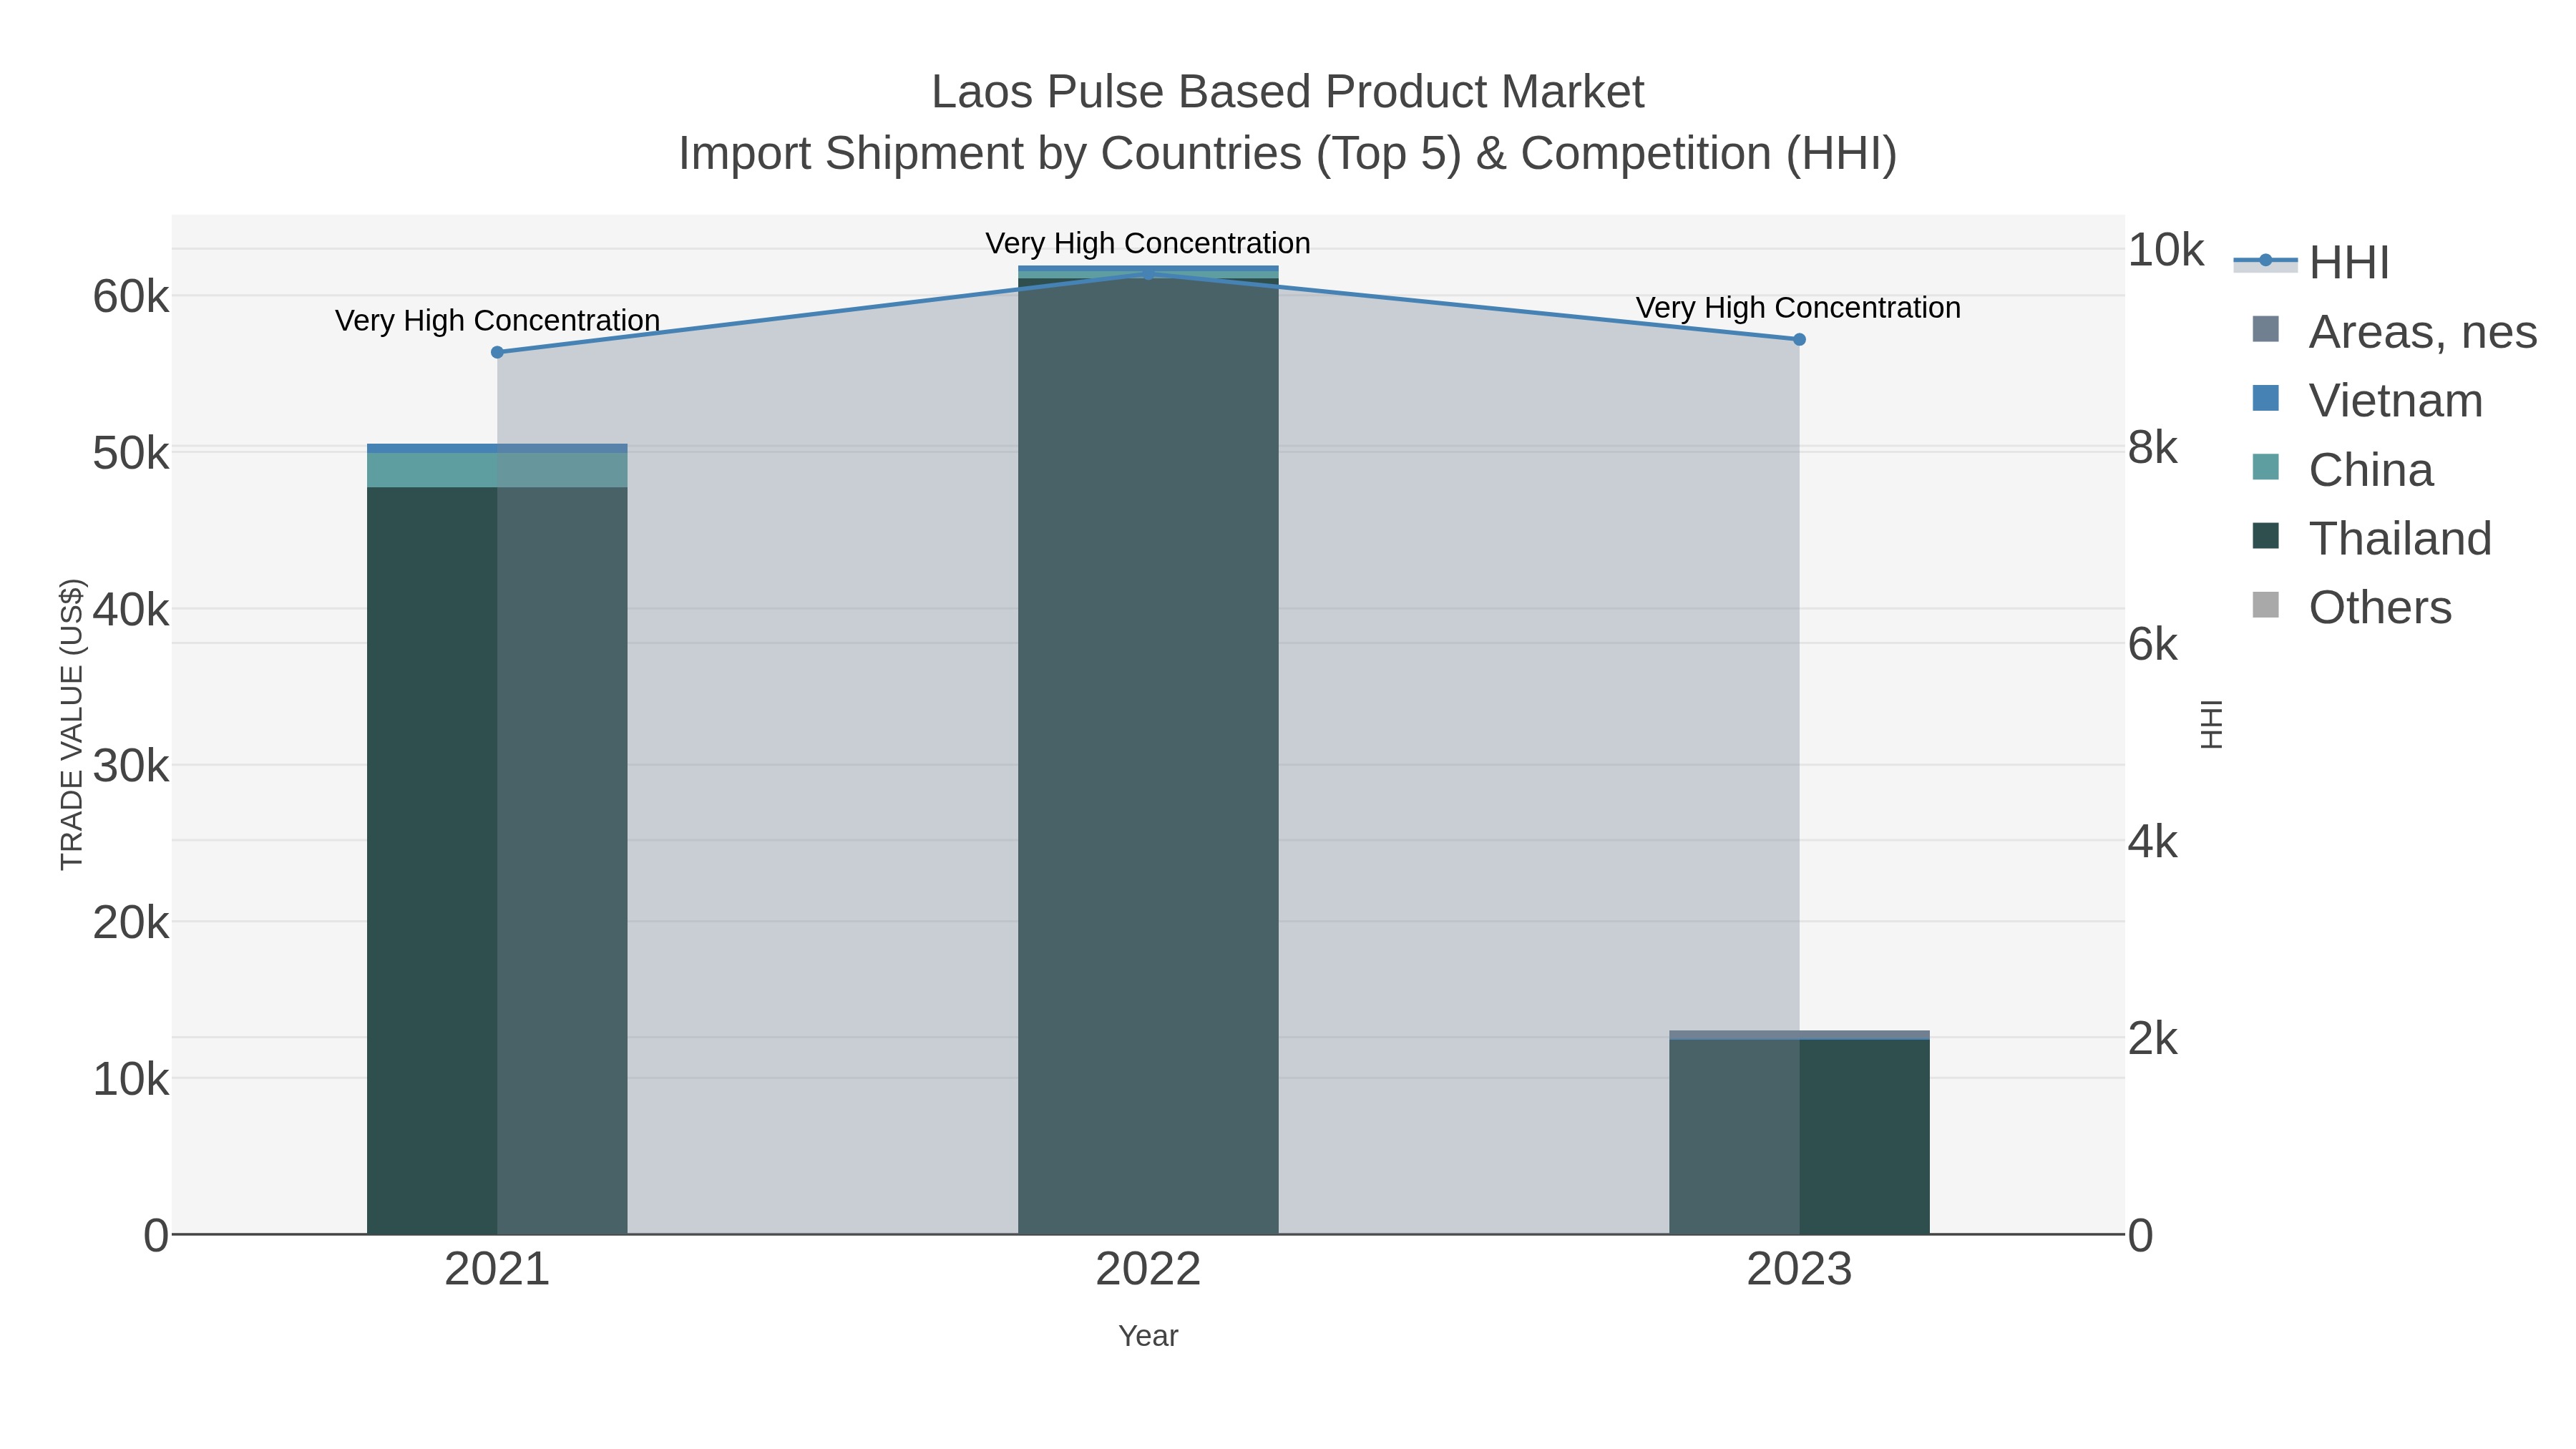Select the 2021 HHI data point
2576x1449 pixels.
[497, 352]
